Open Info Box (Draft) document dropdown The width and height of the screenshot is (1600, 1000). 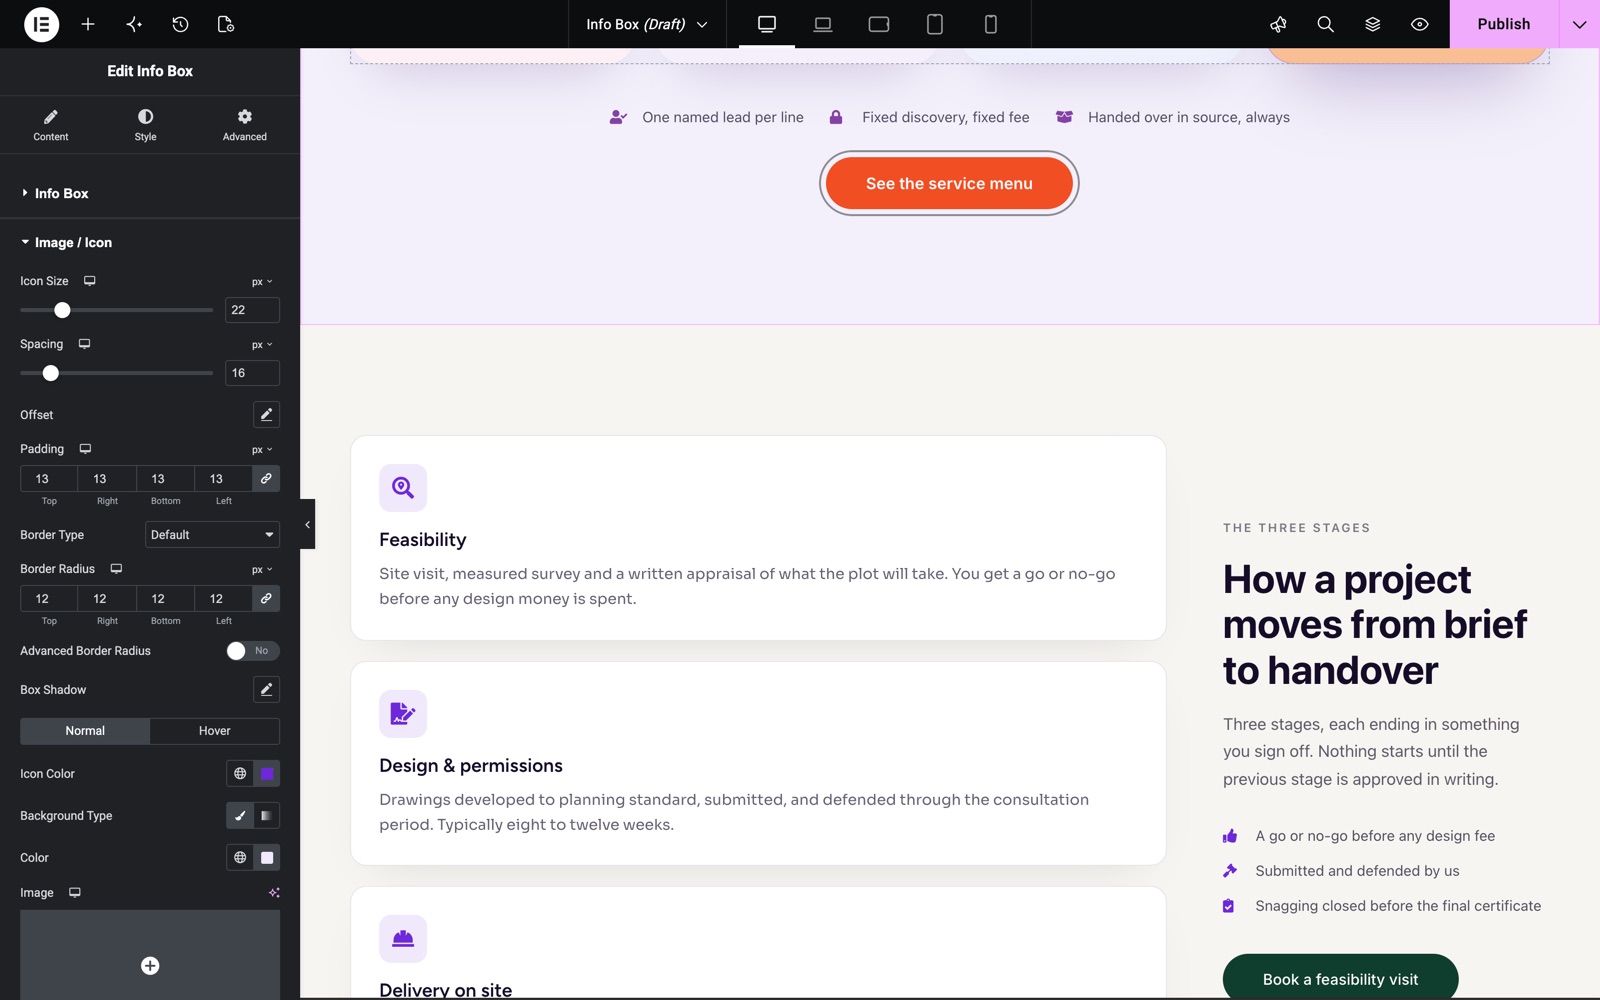[x=647, y=24]
